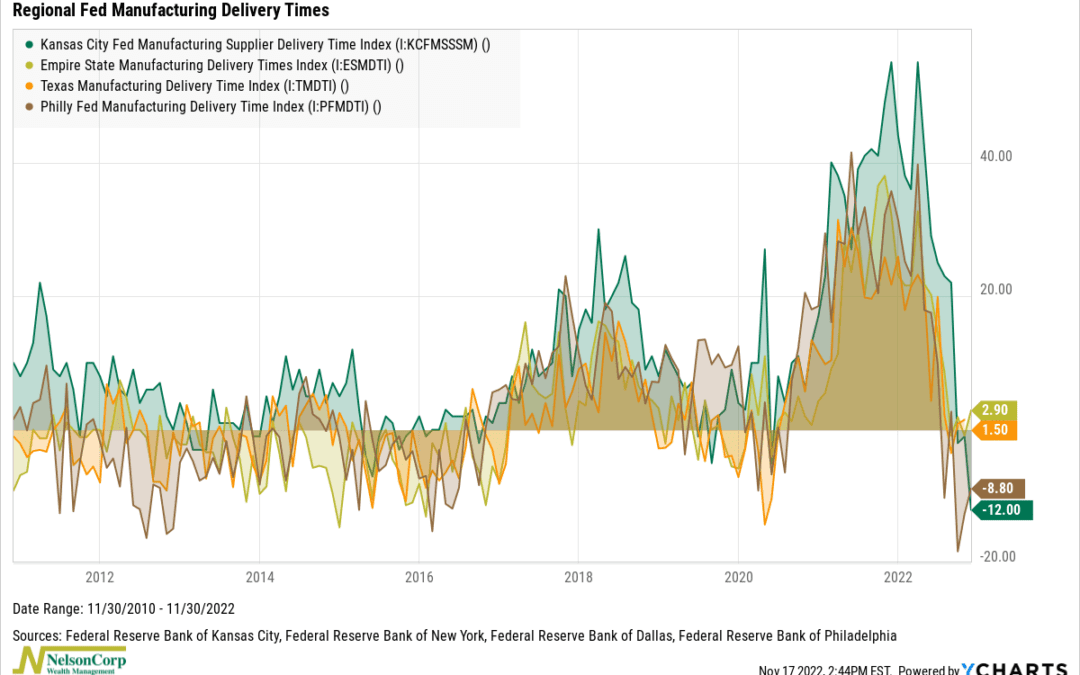Click the brown -8.80 value tag
This screenshot has height=675, width=1080.
(x=999, y=489)
